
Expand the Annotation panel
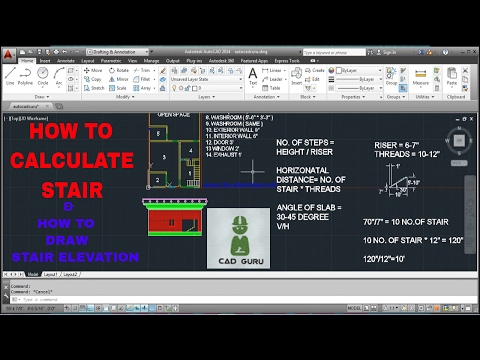tap(267, 97)
